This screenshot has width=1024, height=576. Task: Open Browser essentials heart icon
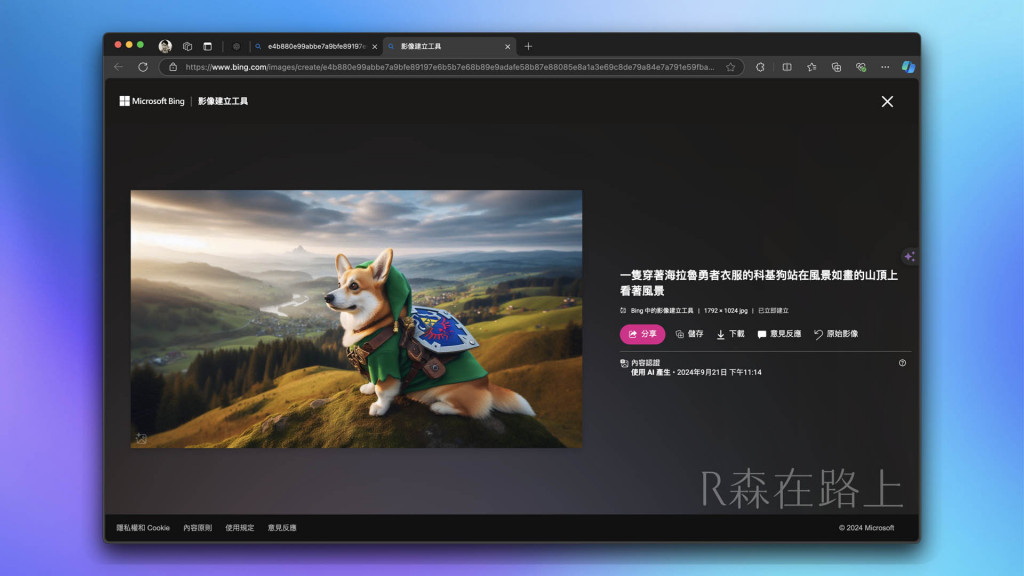861,67
